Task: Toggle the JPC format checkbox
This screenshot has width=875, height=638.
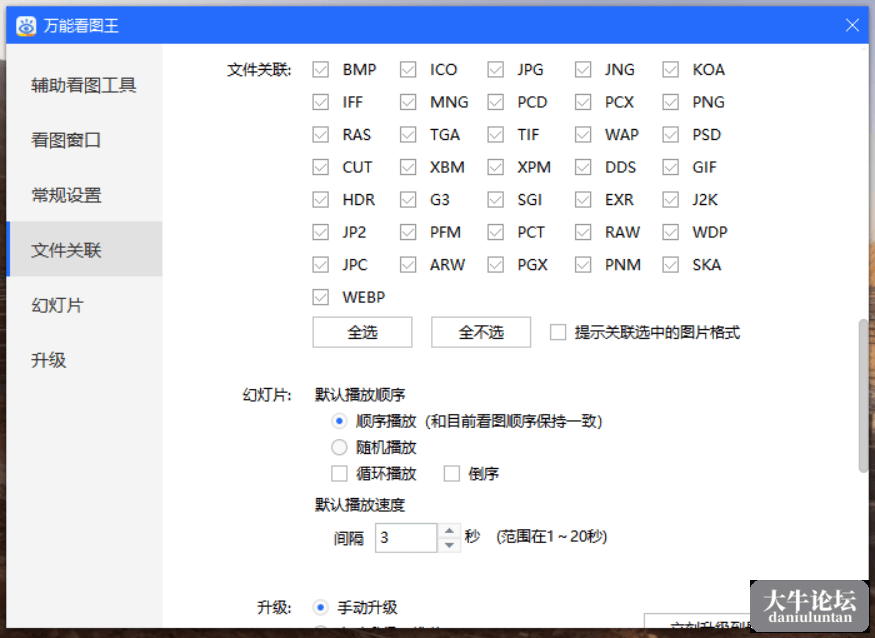Action: click(320, 264)
